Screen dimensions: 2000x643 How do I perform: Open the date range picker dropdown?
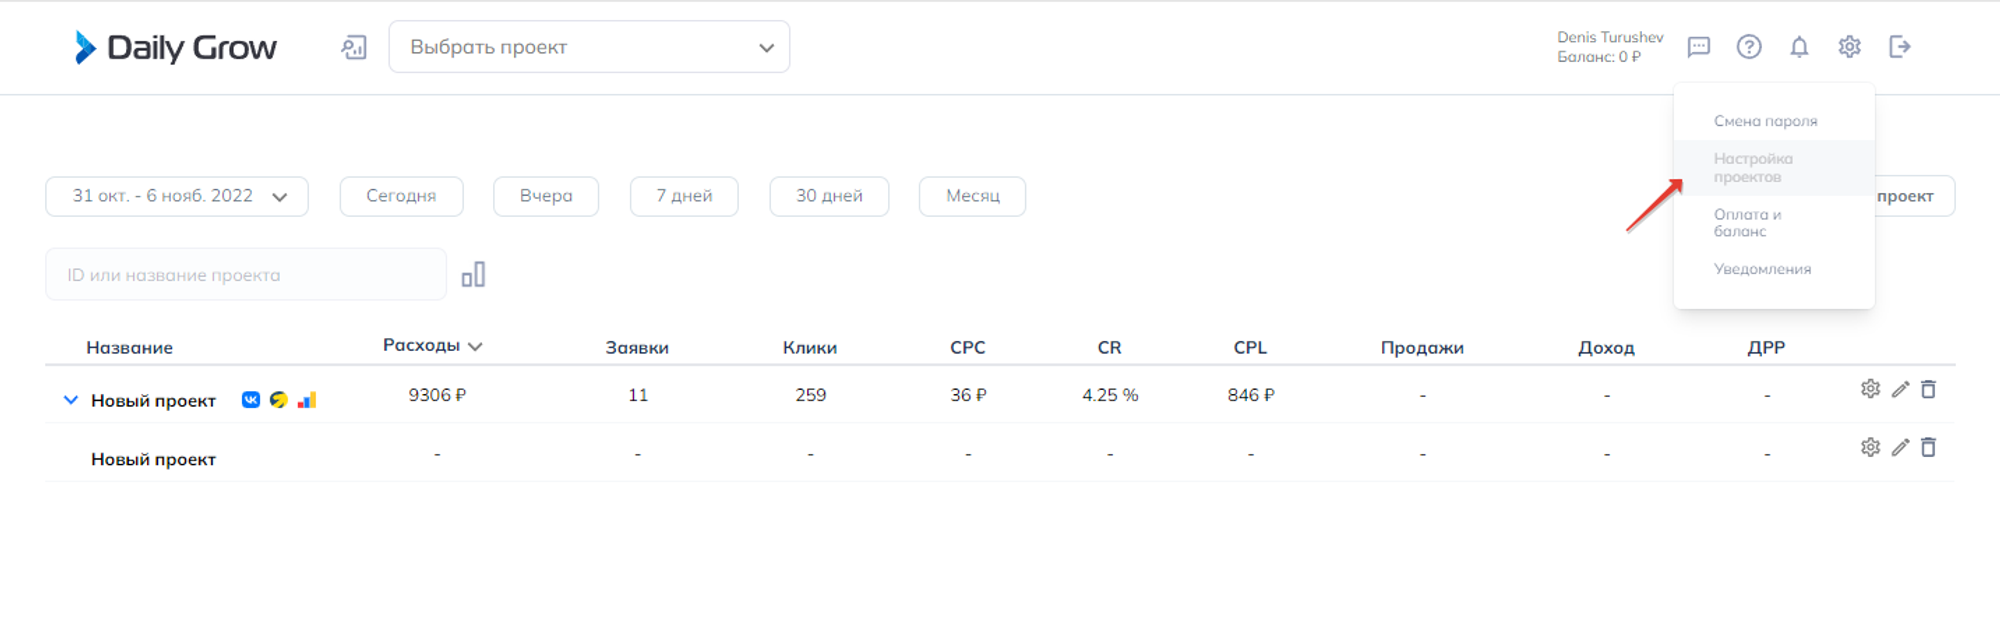[x=177, y=196]
